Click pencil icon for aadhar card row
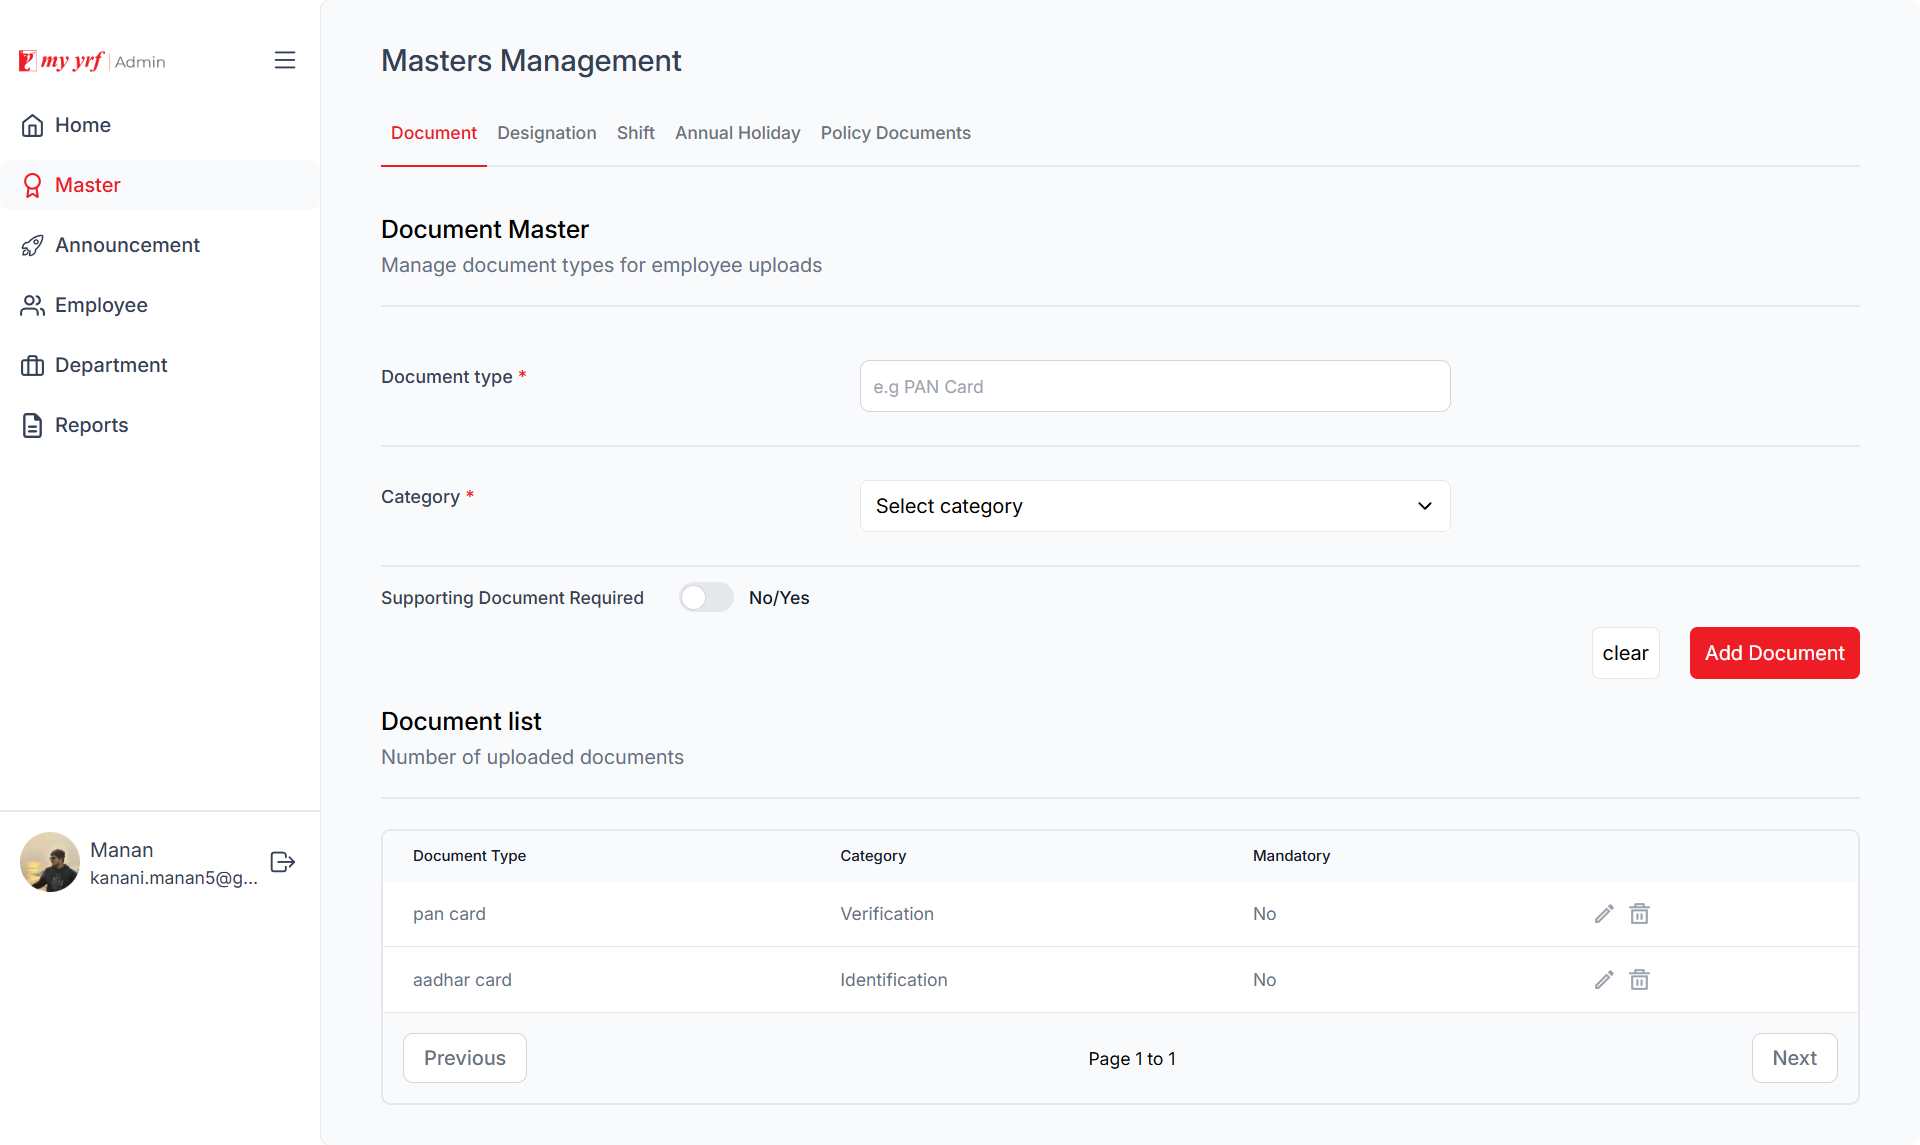1920x1145 pixels. pos(1604,980)
